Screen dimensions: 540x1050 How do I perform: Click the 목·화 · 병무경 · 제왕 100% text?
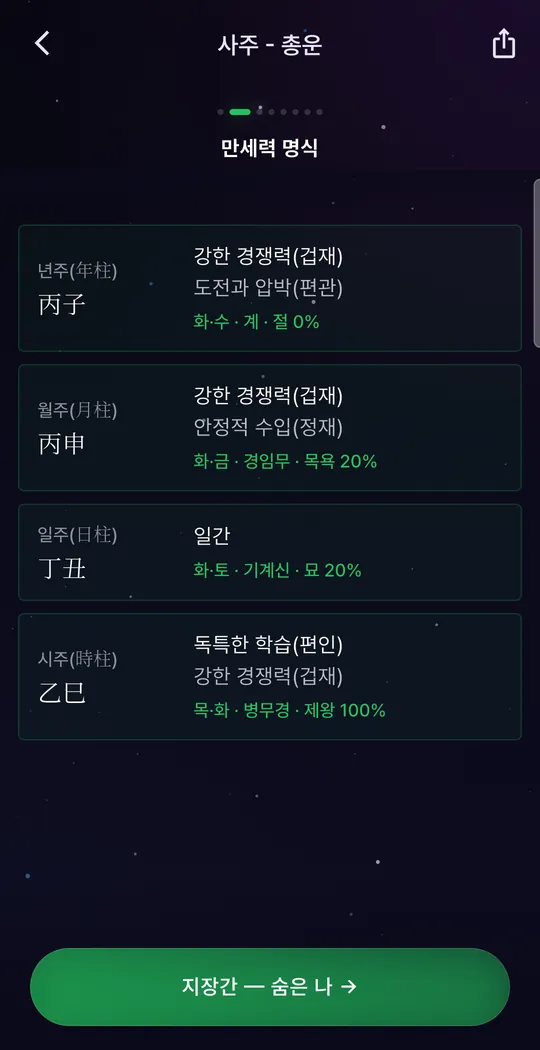[289, 710]
